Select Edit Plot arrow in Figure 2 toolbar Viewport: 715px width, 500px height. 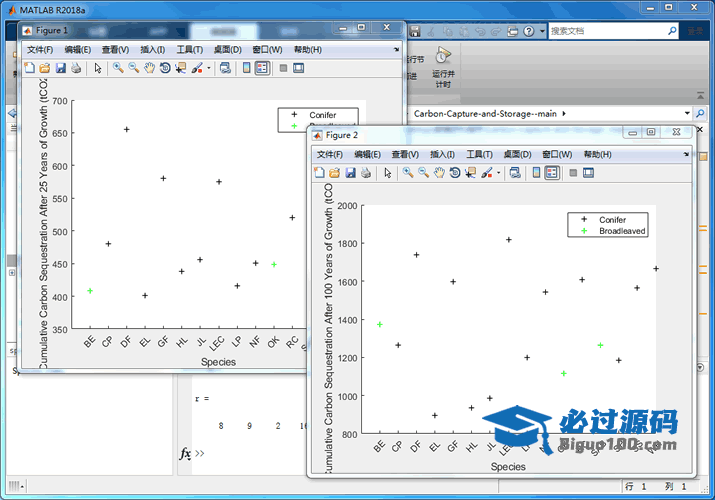388,173
